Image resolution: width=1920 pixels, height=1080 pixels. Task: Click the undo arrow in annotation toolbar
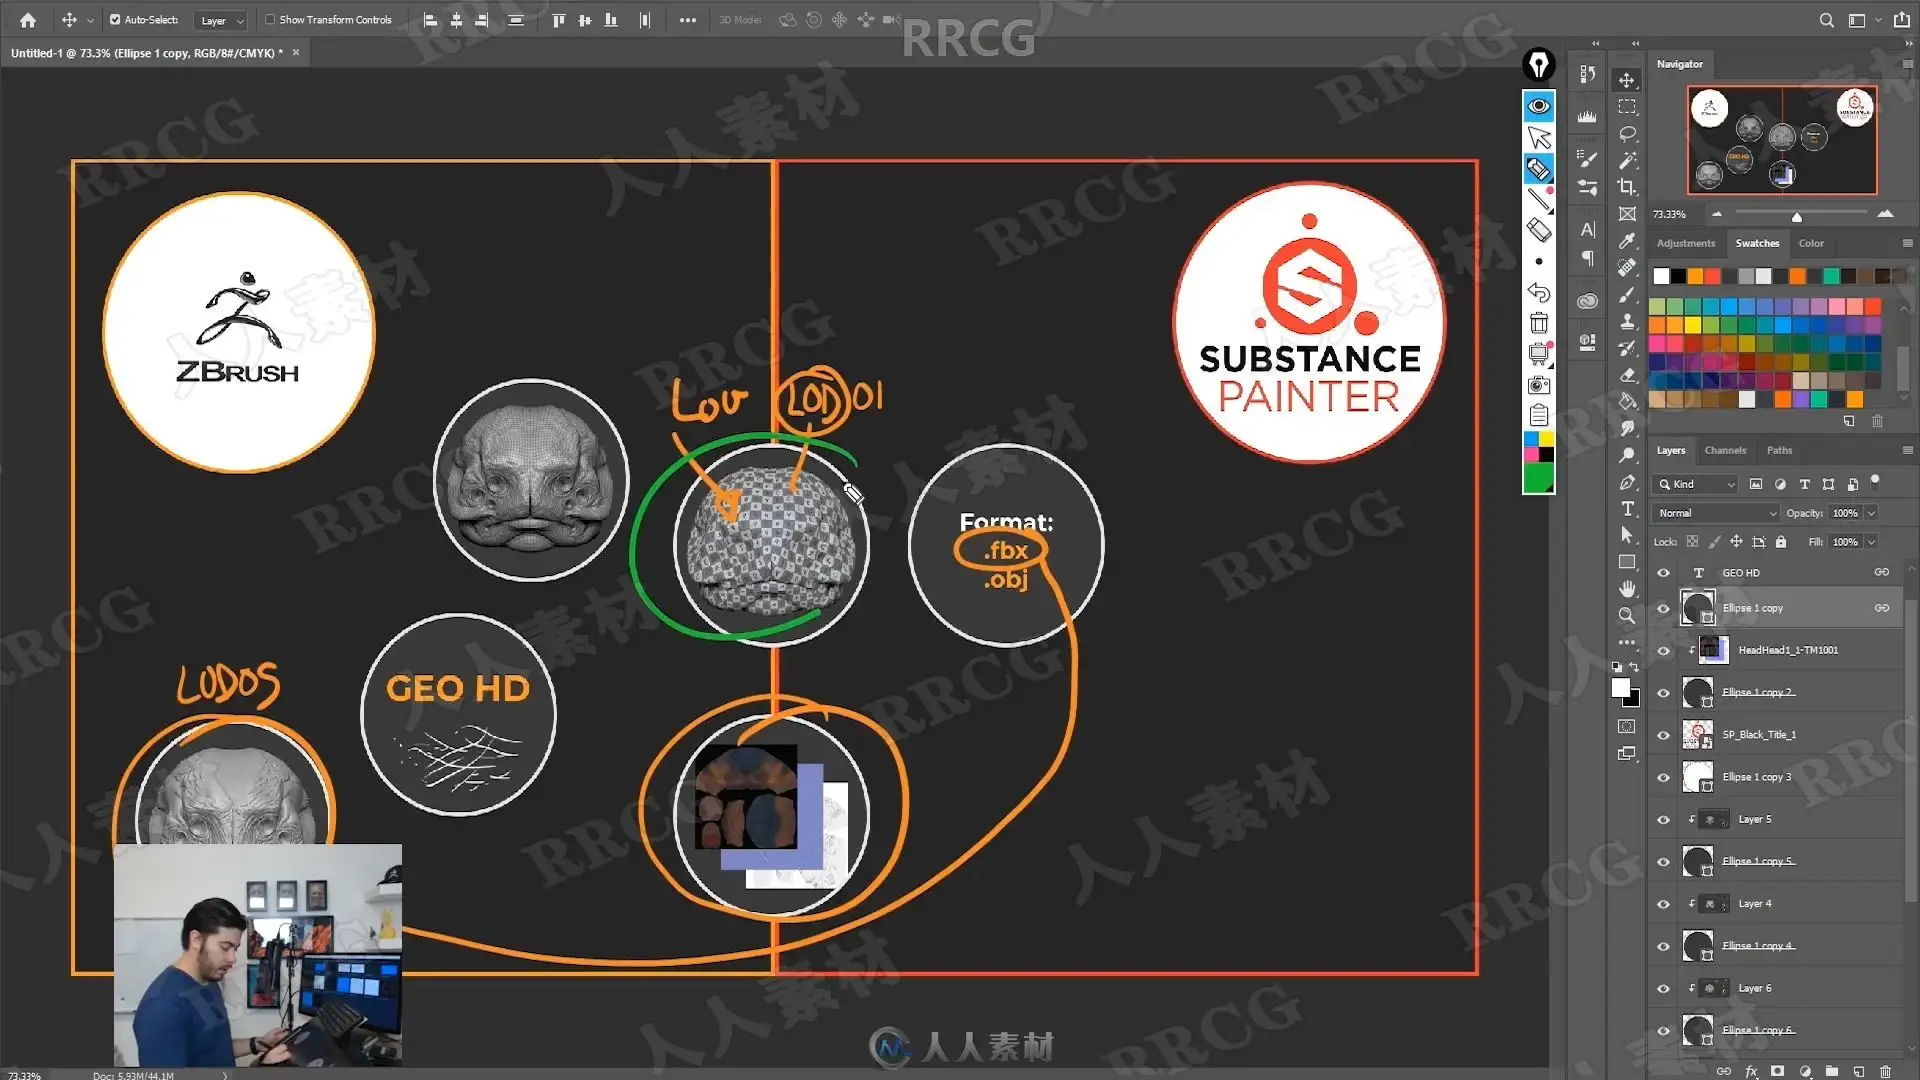coord(1538,293)
